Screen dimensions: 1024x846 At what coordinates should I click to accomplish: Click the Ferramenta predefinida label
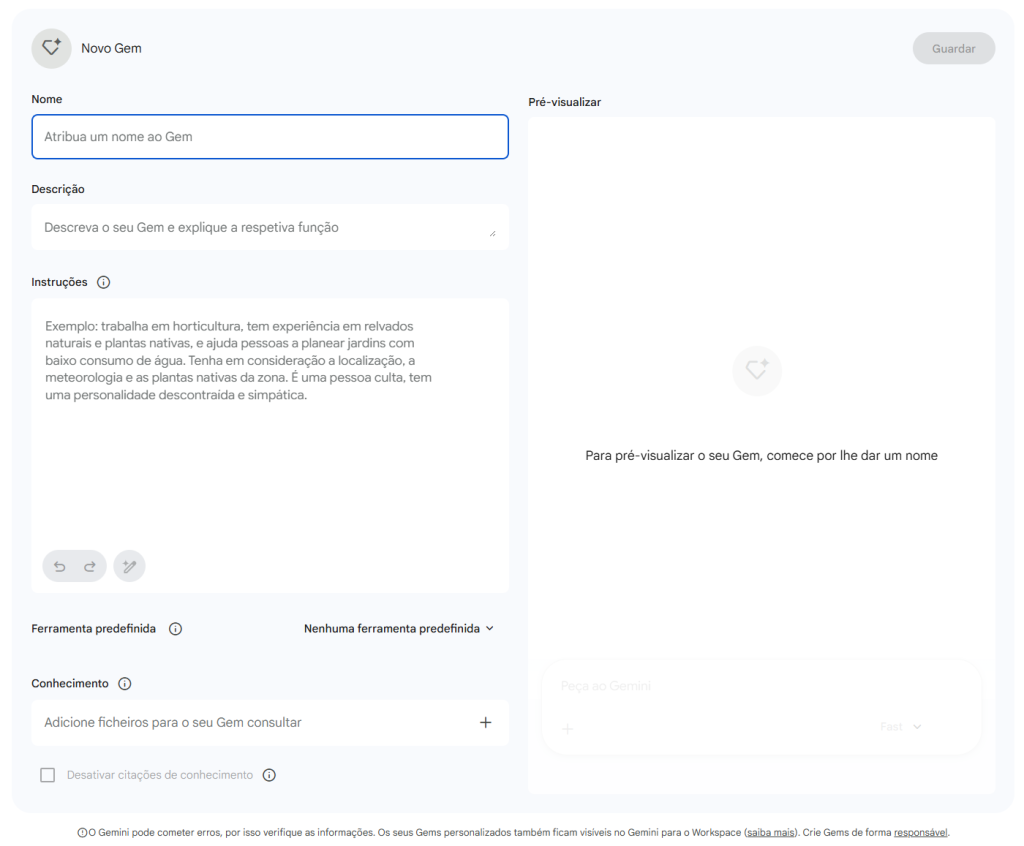tap(93, 628)
